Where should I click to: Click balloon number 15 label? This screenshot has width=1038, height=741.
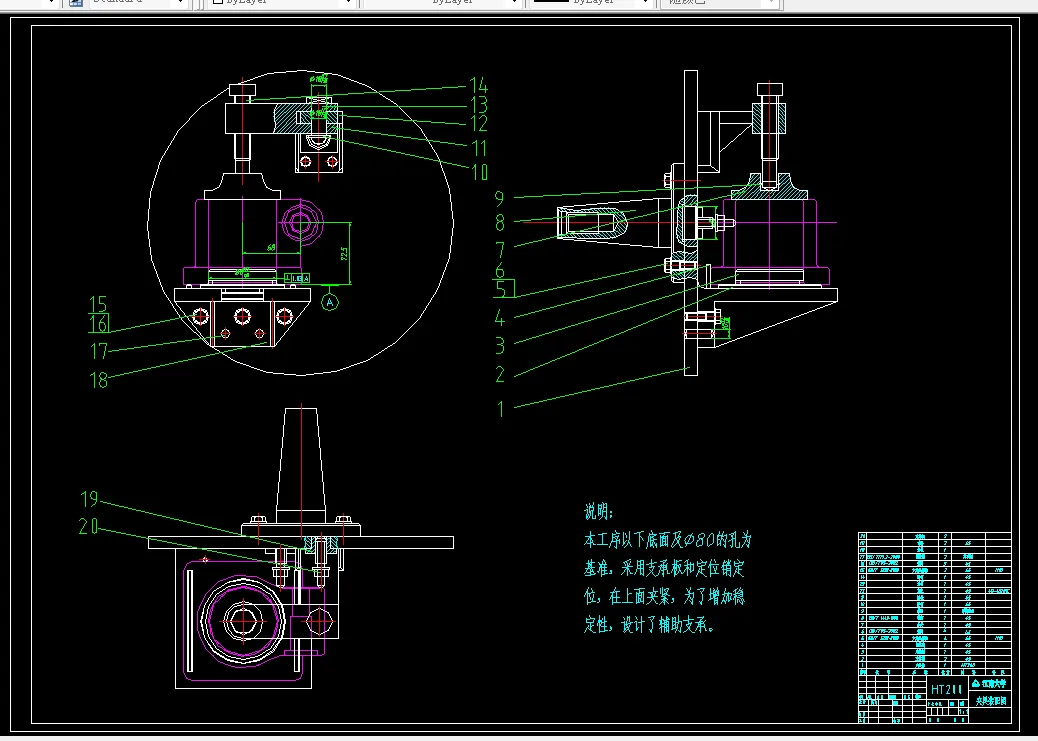[x=98, y=304]
